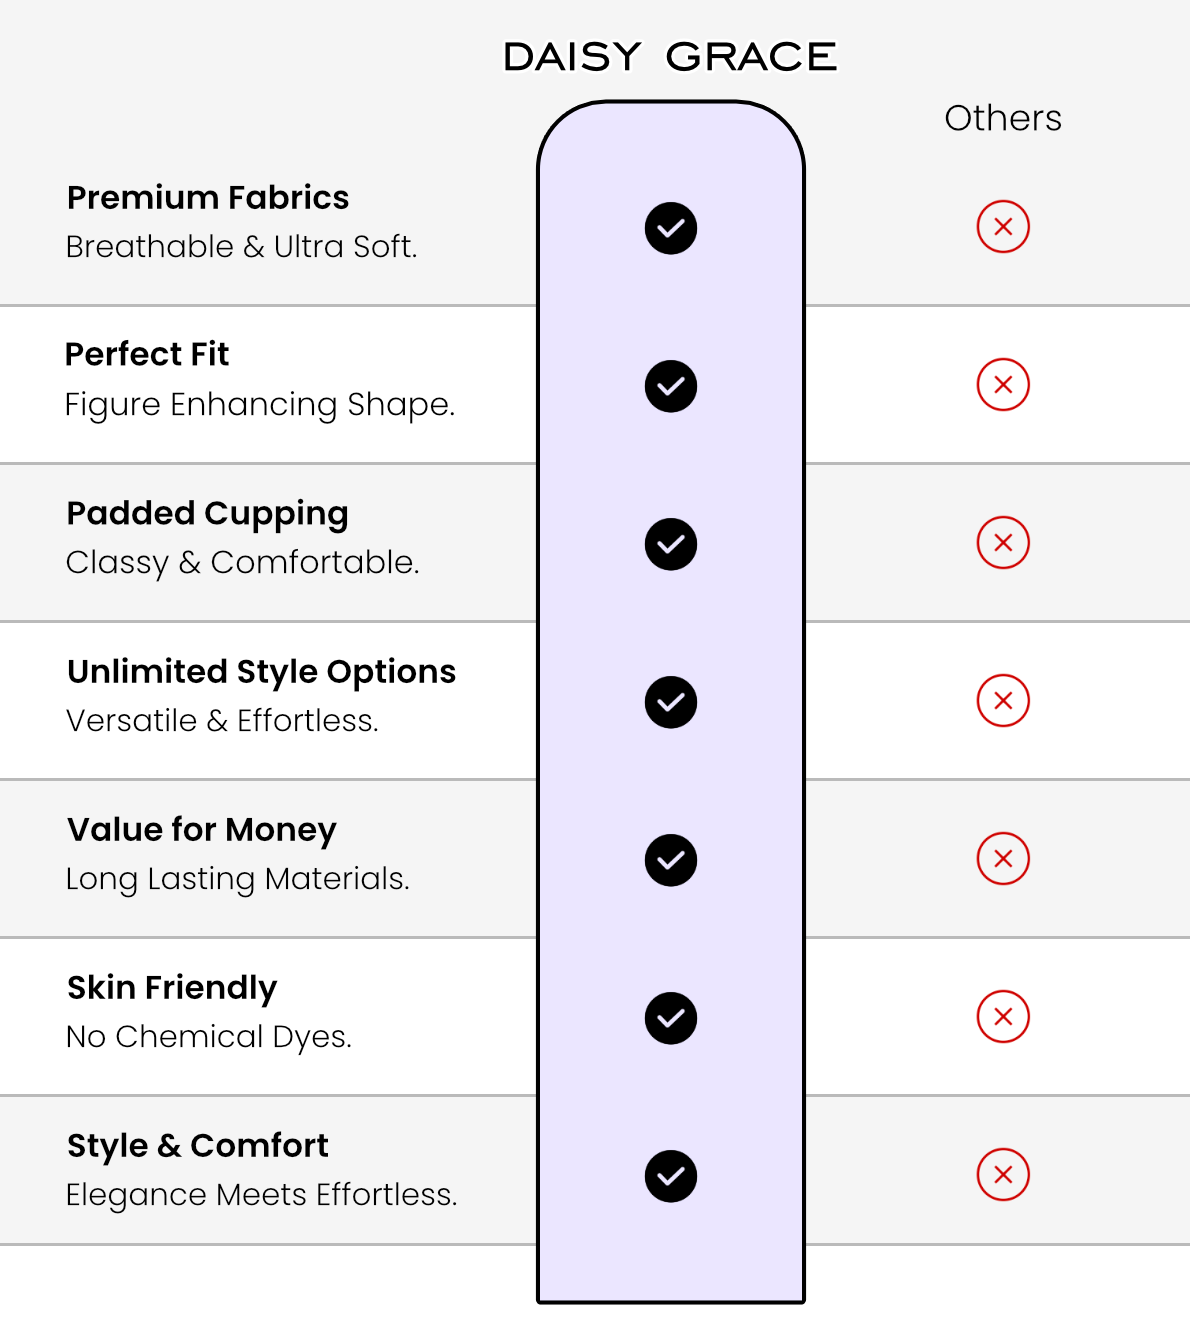Select the Value for Money checkmark

pyautogui.click(x=671, y=860)
